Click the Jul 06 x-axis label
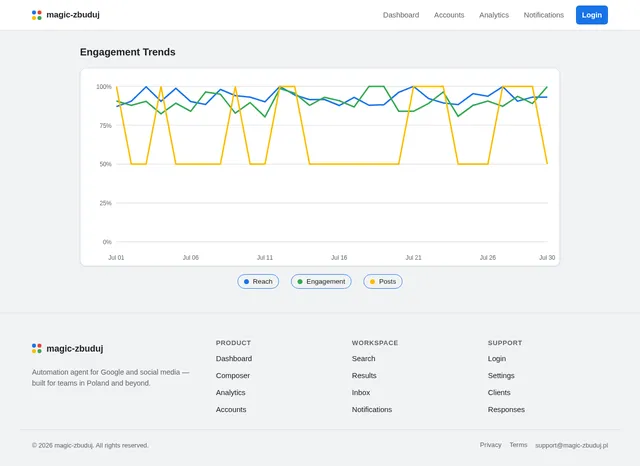This screenshot has height=466, width=640. (191, 257)
